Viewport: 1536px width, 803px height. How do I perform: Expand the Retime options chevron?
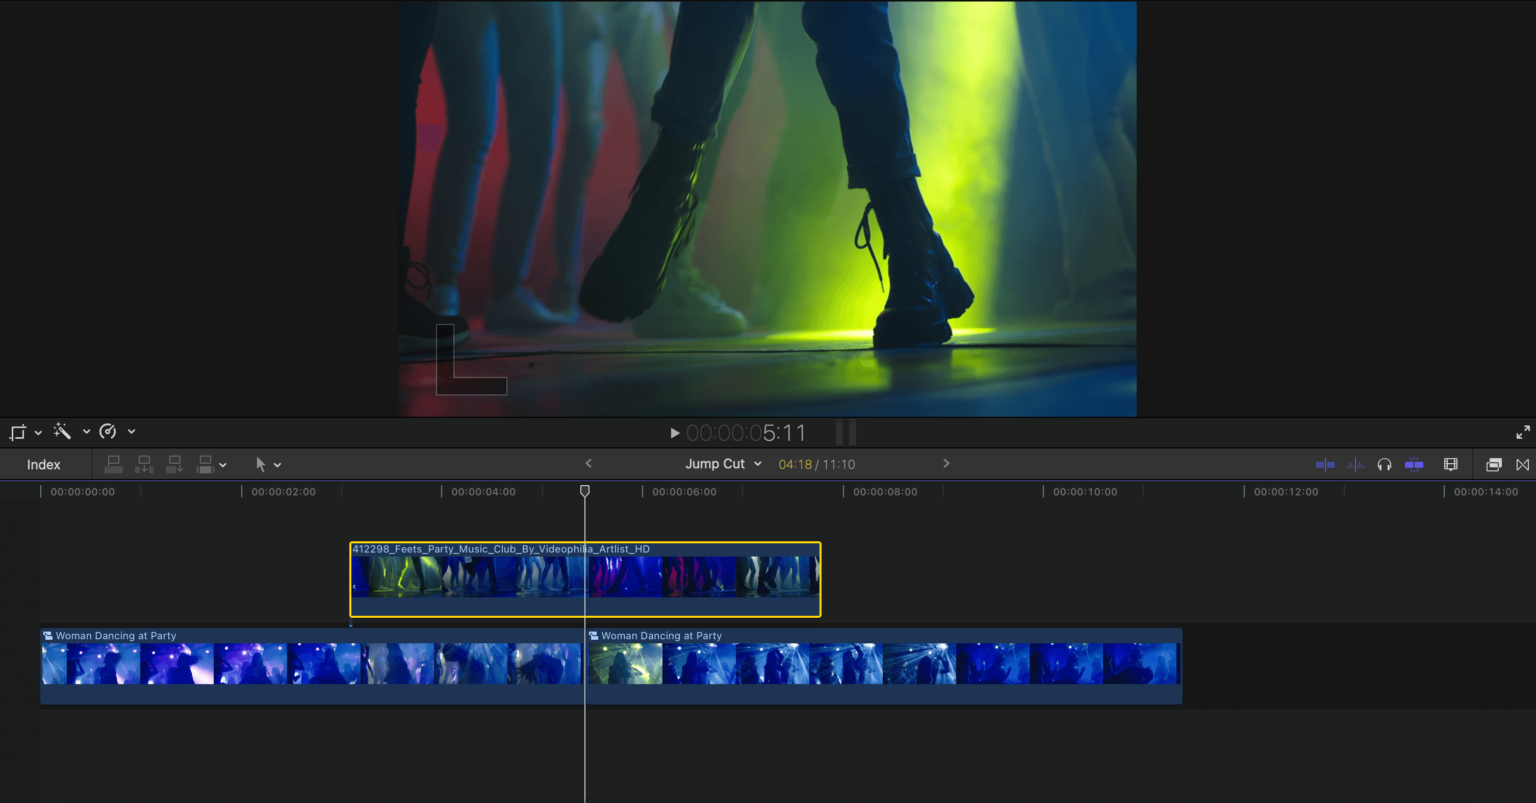click(x=131, y=432)
